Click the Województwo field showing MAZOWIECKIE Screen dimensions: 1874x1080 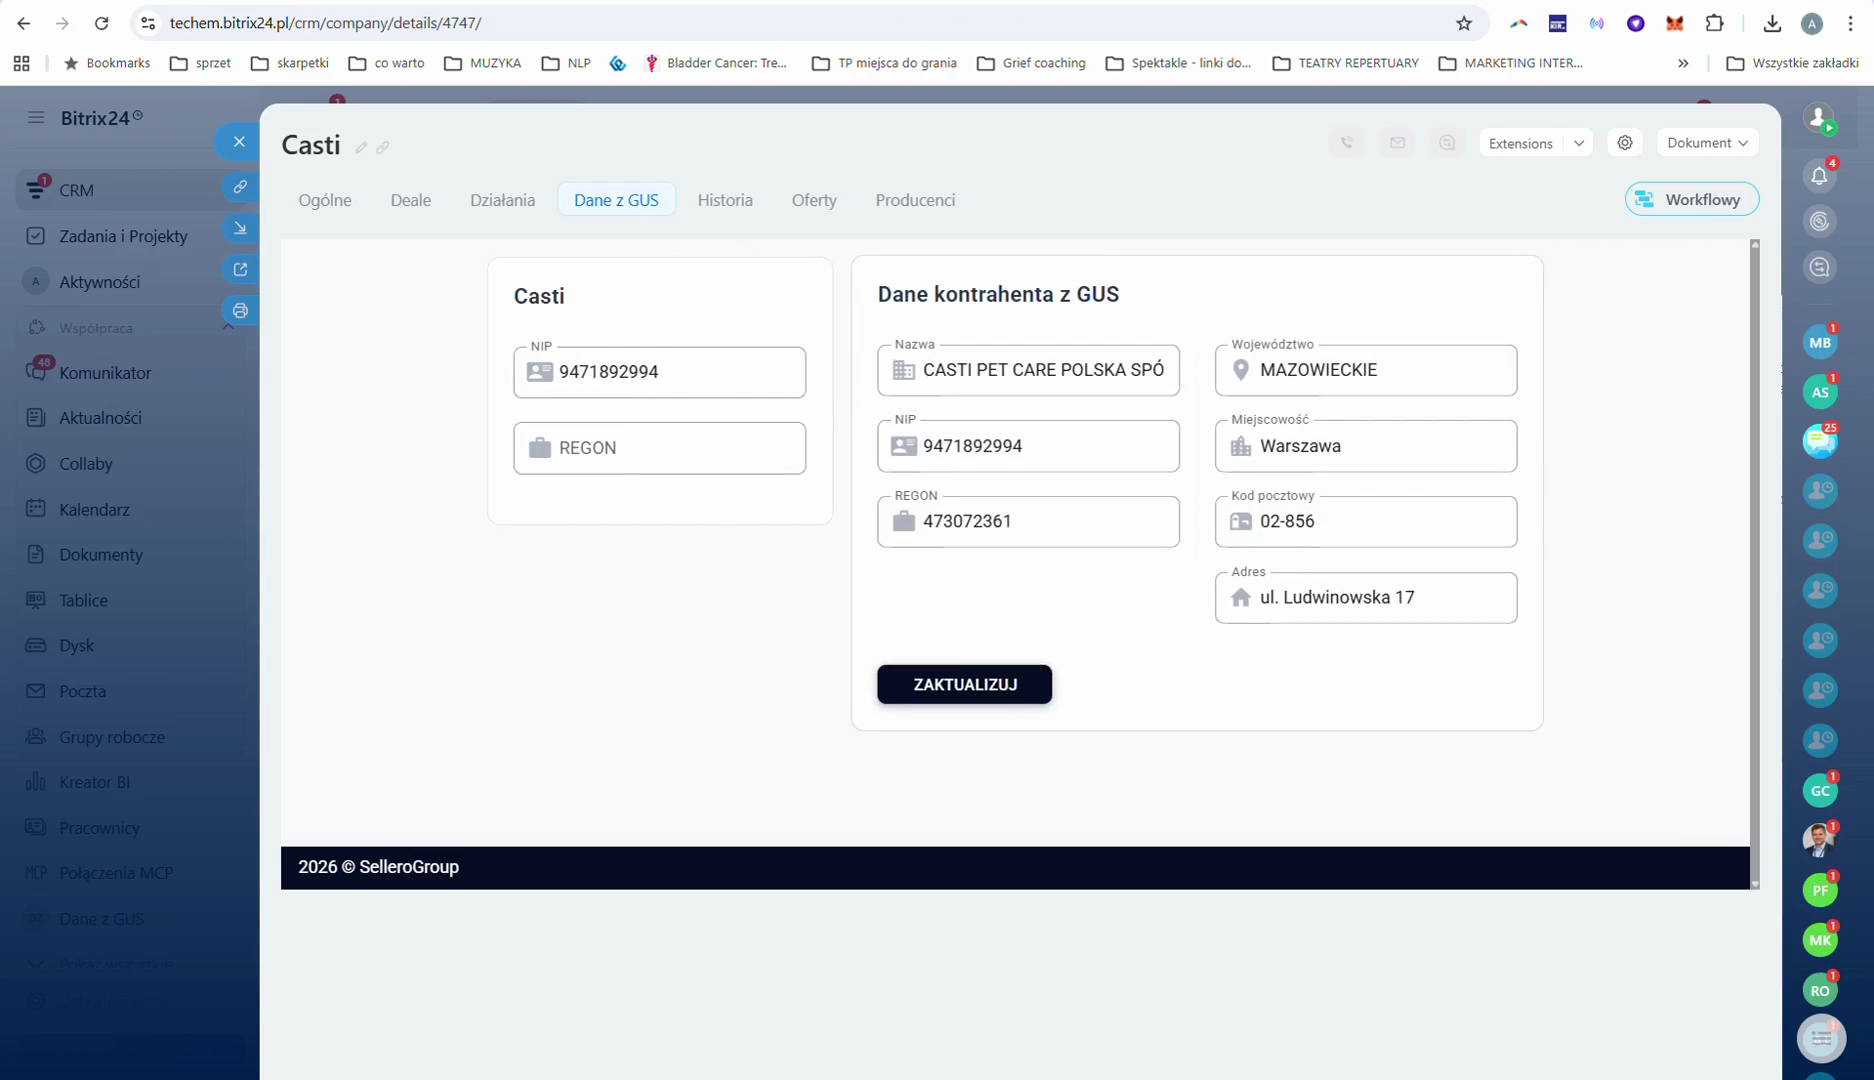point(1365,370)
